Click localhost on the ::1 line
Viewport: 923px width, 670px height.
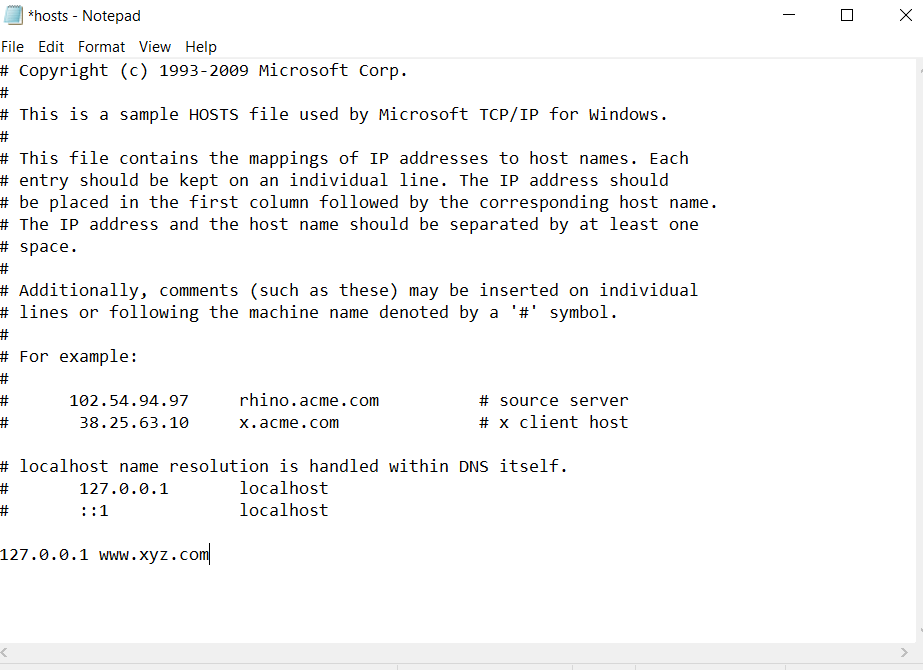[284, 510]
